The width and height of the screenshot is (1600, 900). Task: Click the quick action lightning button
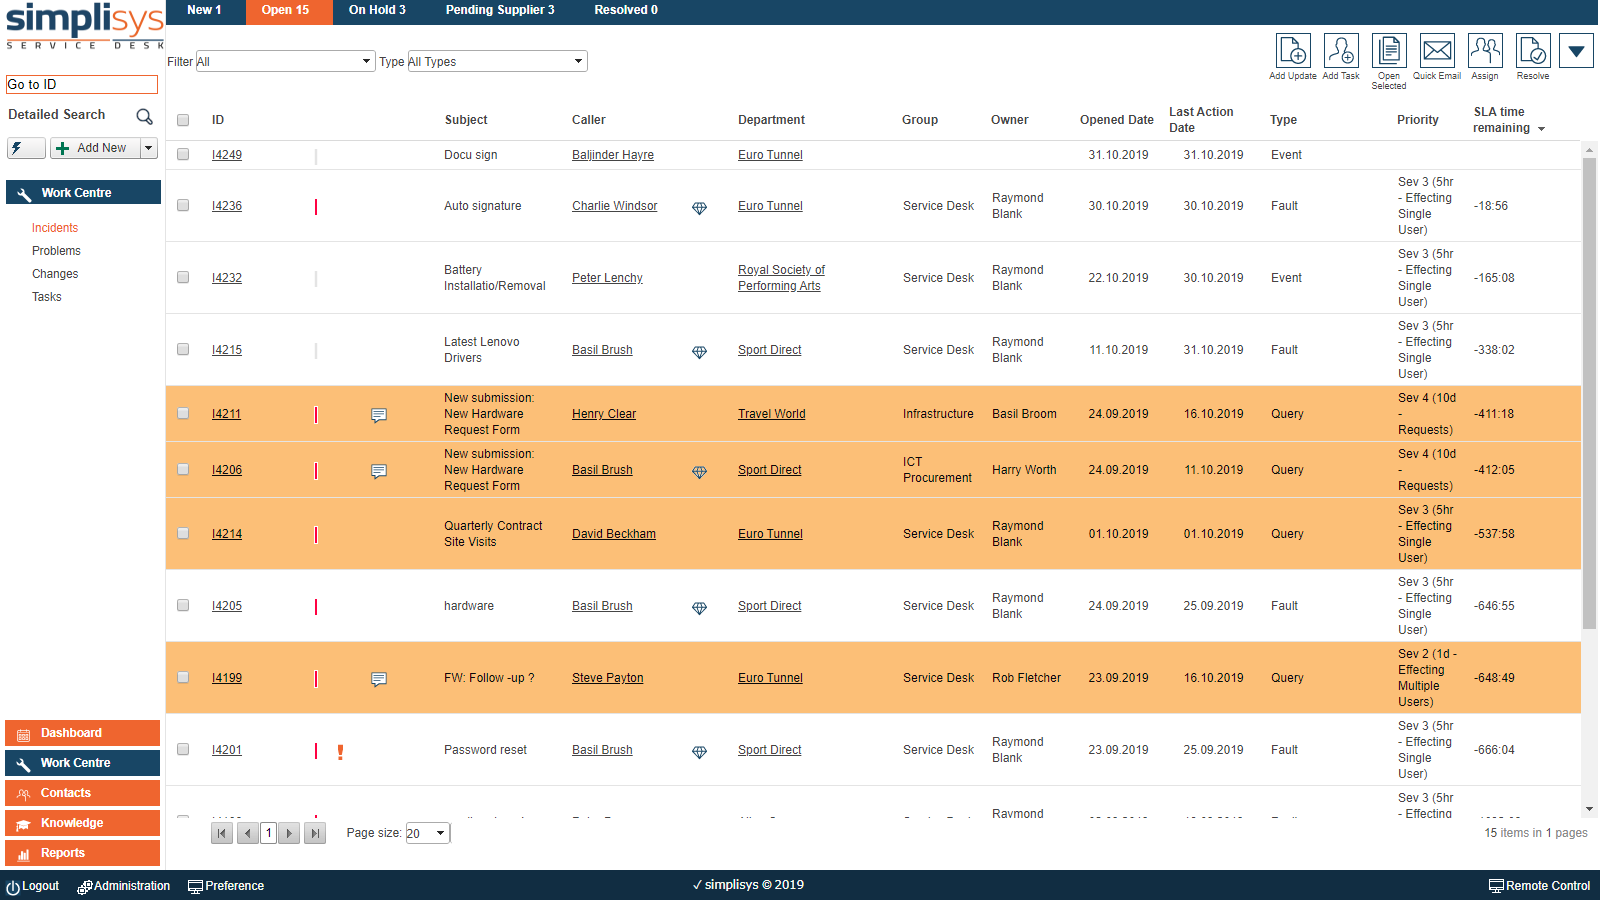(26, 148)
